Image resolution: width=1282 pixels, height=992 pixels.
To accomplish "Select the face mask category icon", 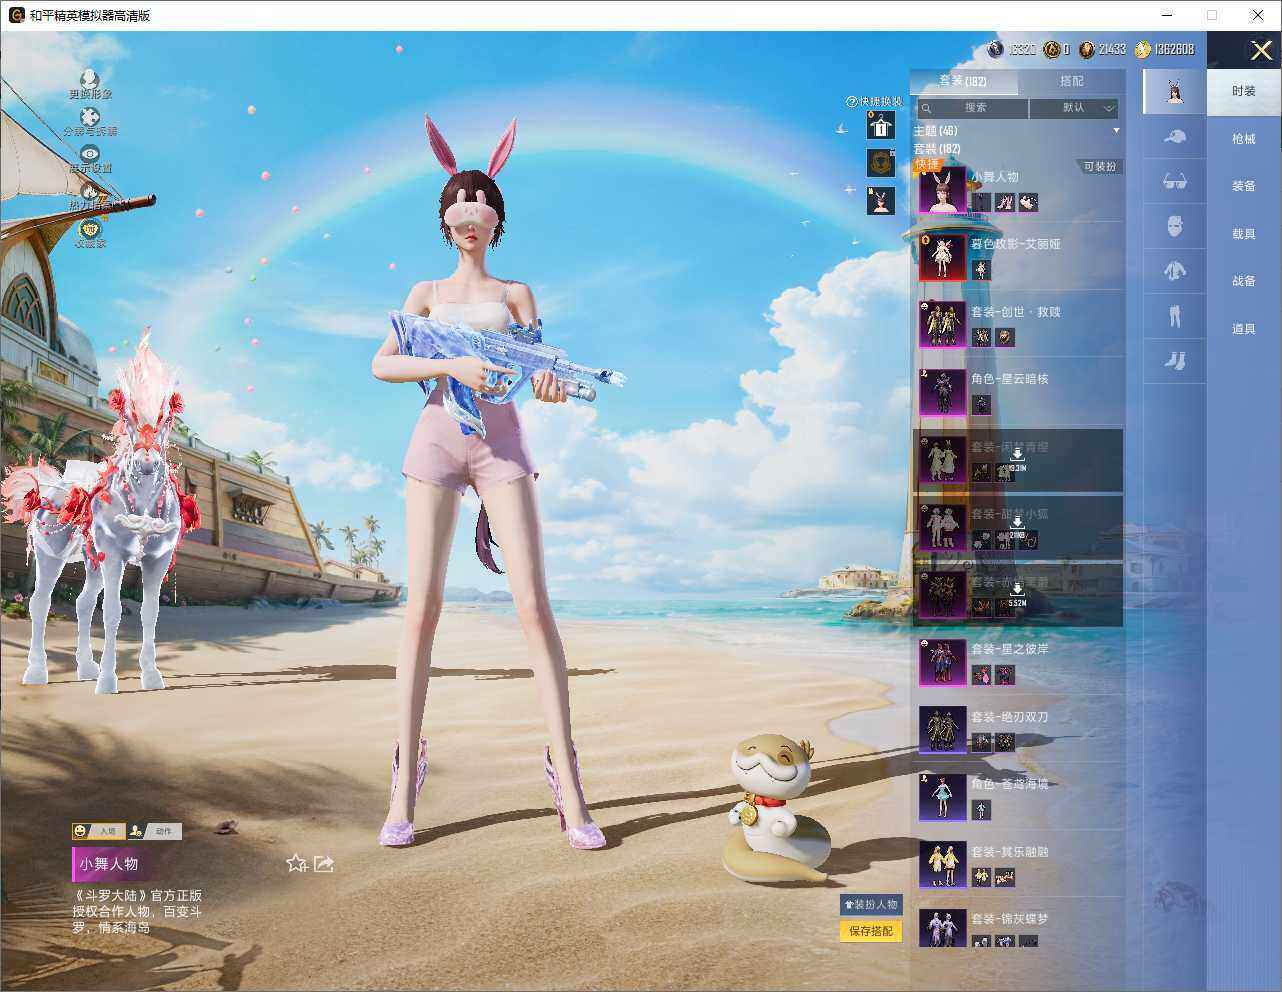I will click(x=1175, y=226).
